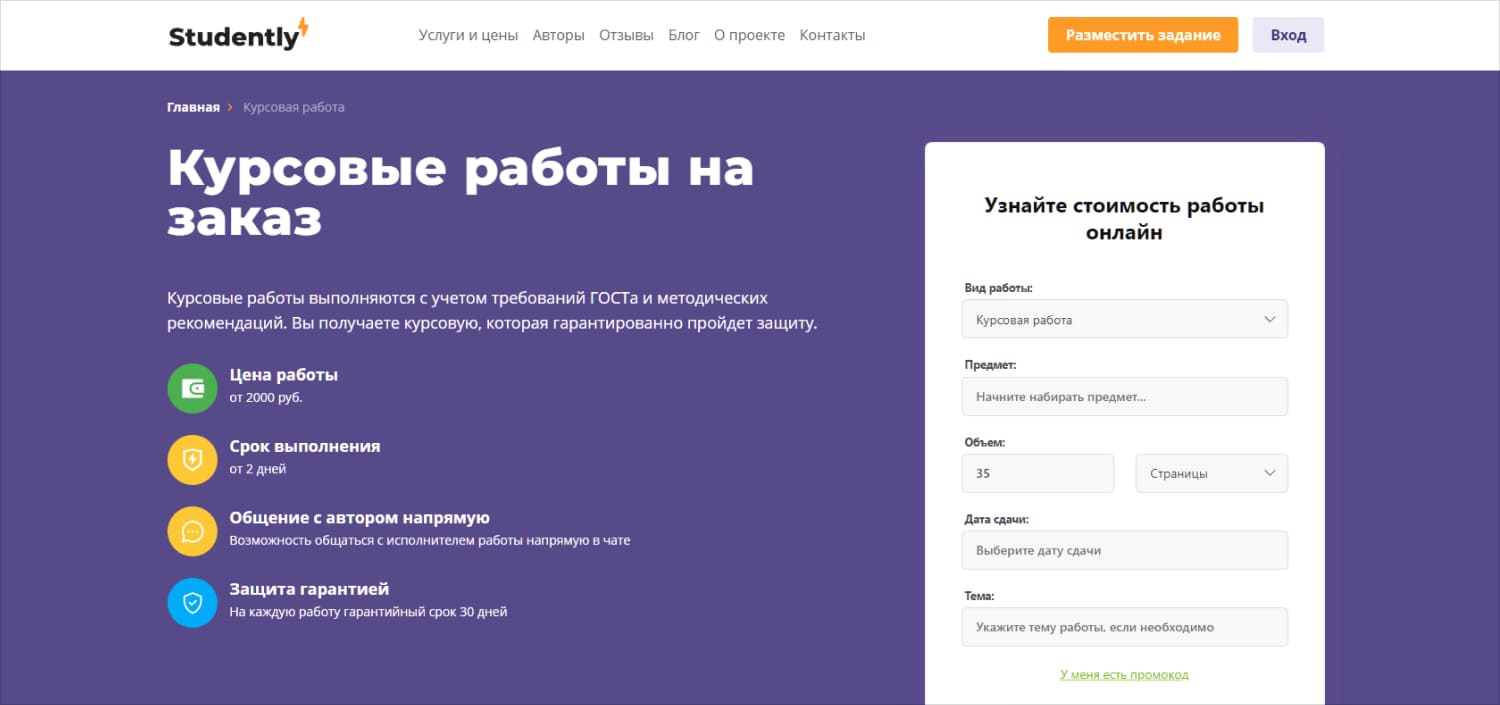Open Услуги и цены menu item
Image resolution: width=1500 pixels, height=705 pixels.
468,35
